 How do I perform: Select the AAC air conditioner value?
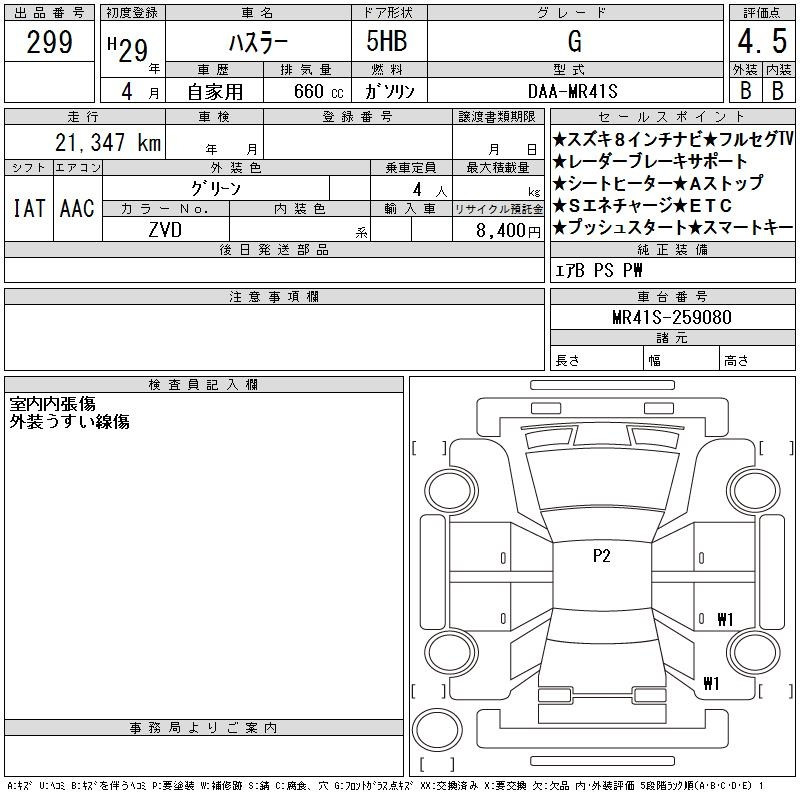pyautogui.click(x=77, y=208)
